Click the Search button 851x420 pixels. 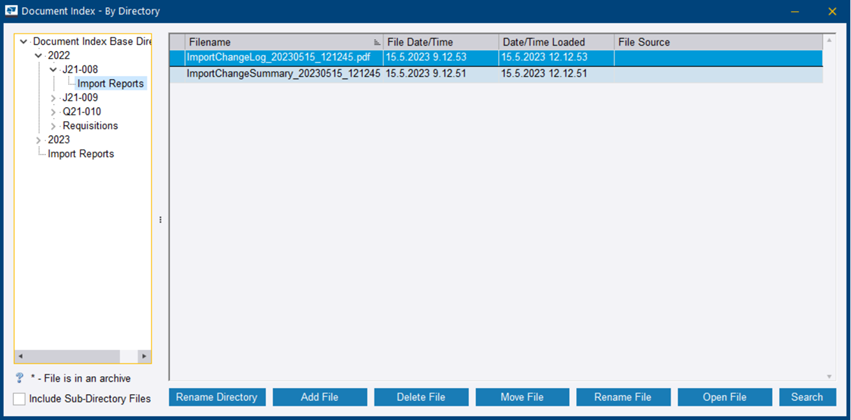point(807,397)
